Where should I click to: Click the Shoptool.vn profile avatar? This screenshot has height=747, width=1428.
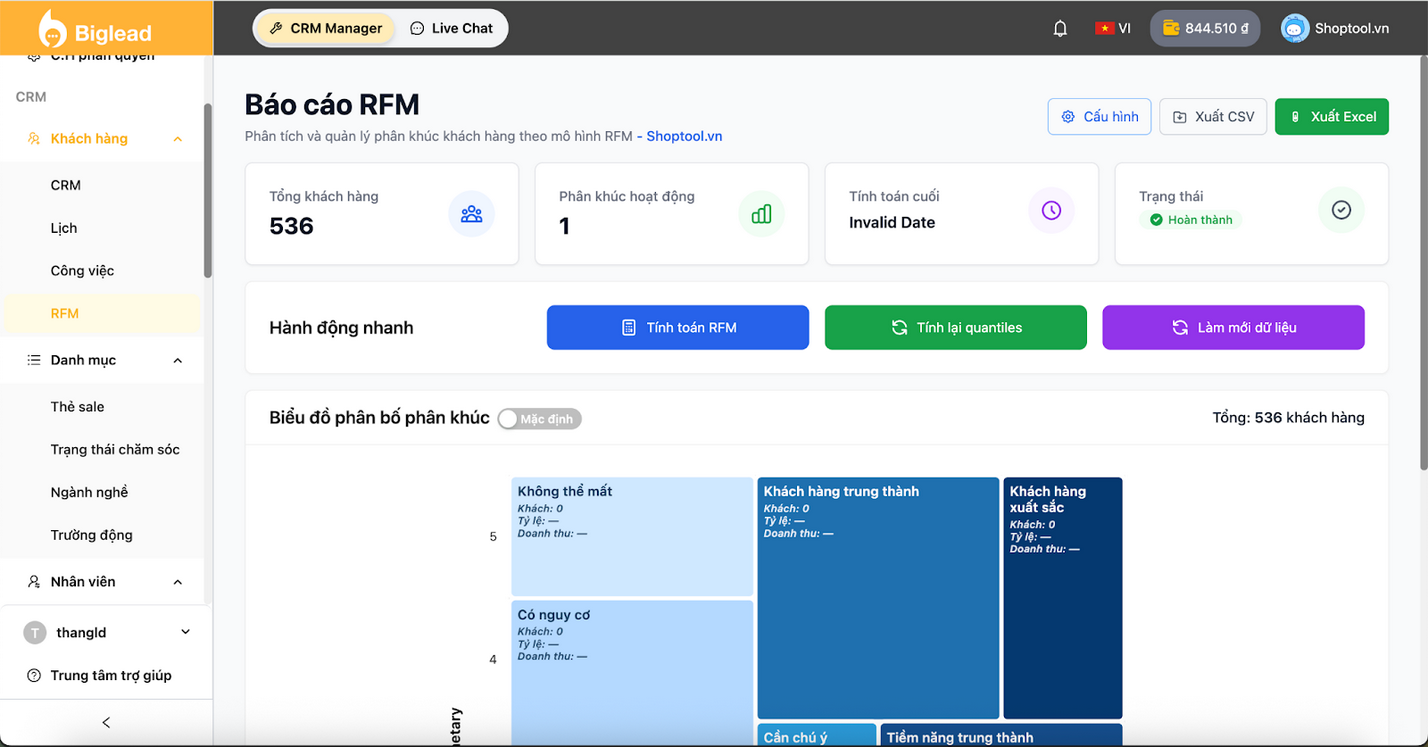coord(1295,28)
